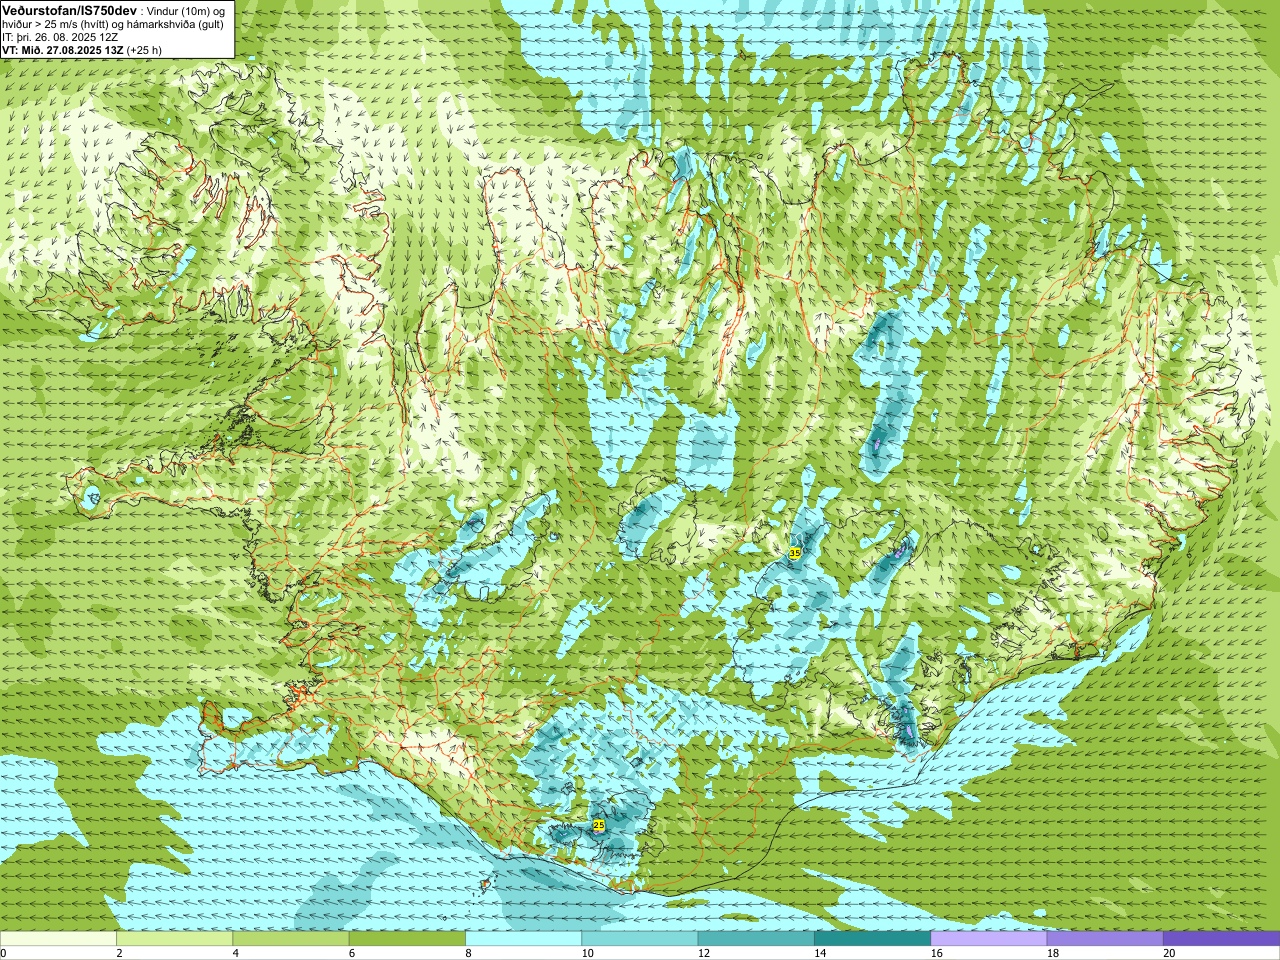This screenshot has width=1280, height=960.
Task: Select the dark teal 14–16 m/s swatch
Action: coord(872,939)
